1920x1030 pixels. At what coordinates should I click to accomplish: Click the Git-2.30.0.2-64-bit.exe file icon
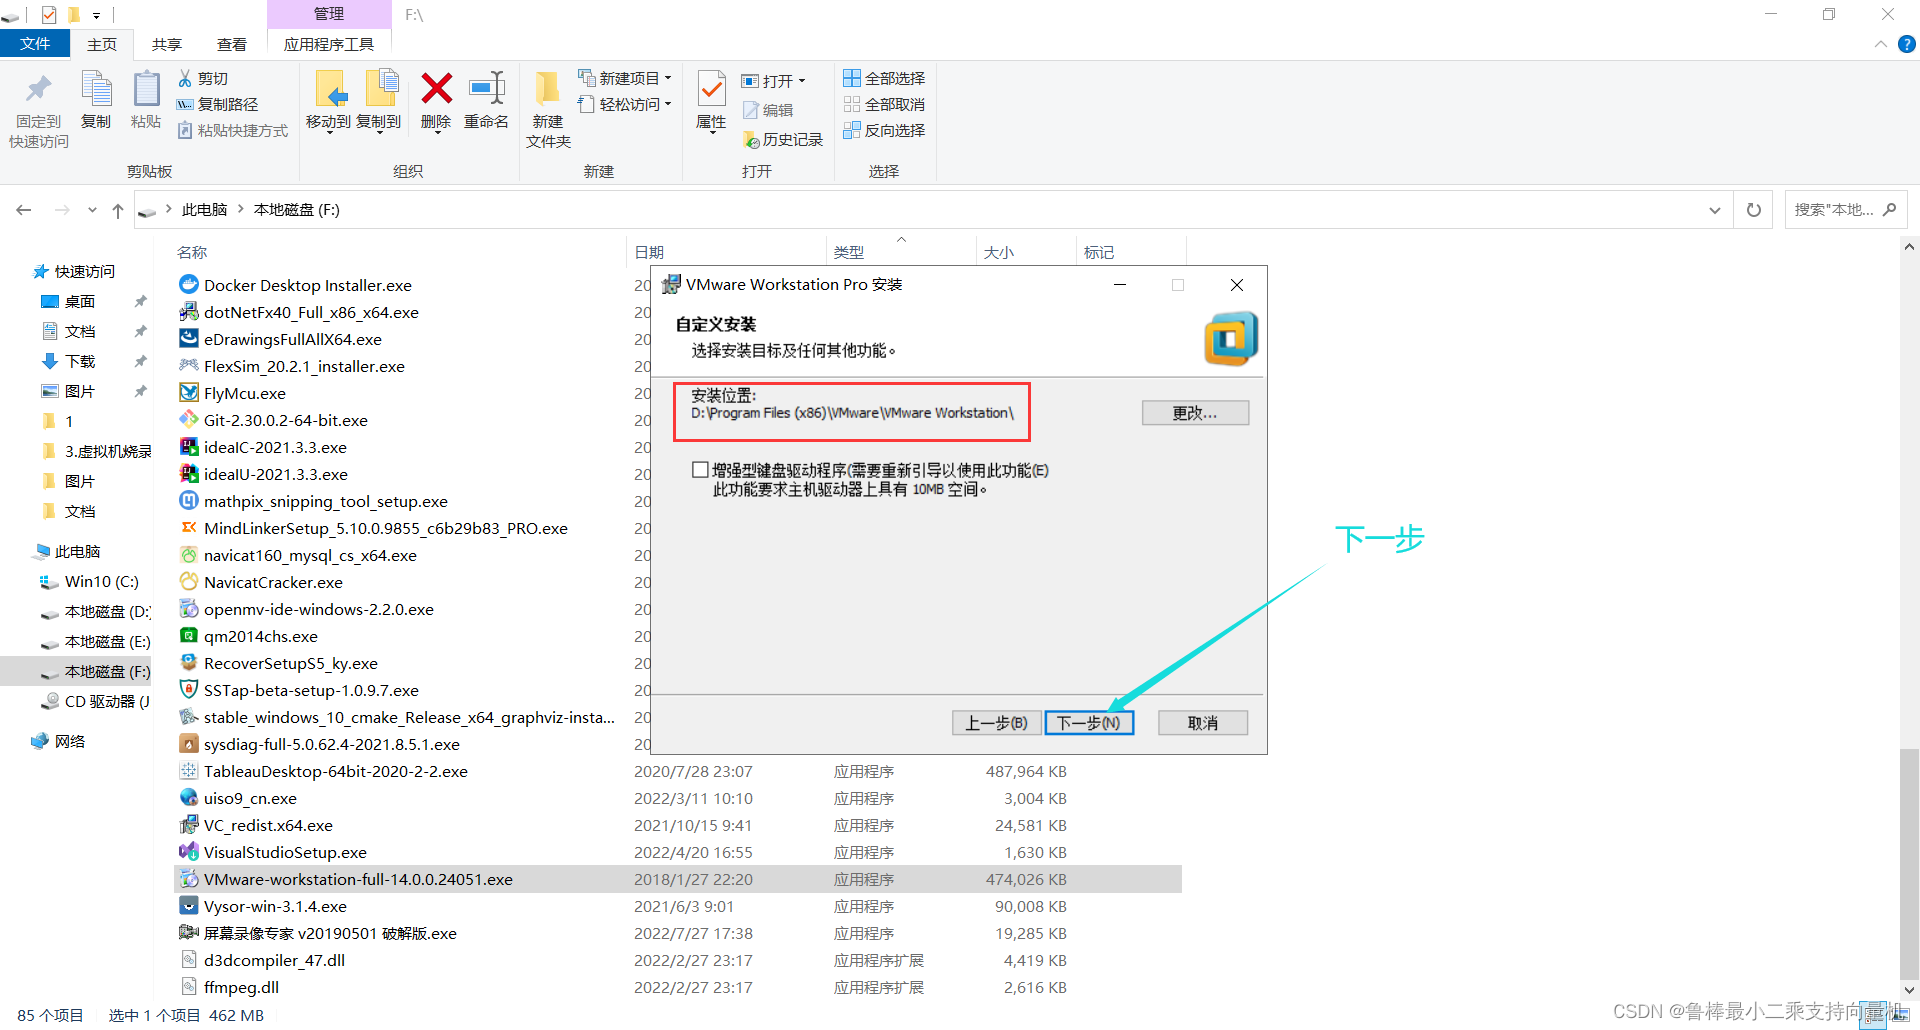click(x=188, y=419)
